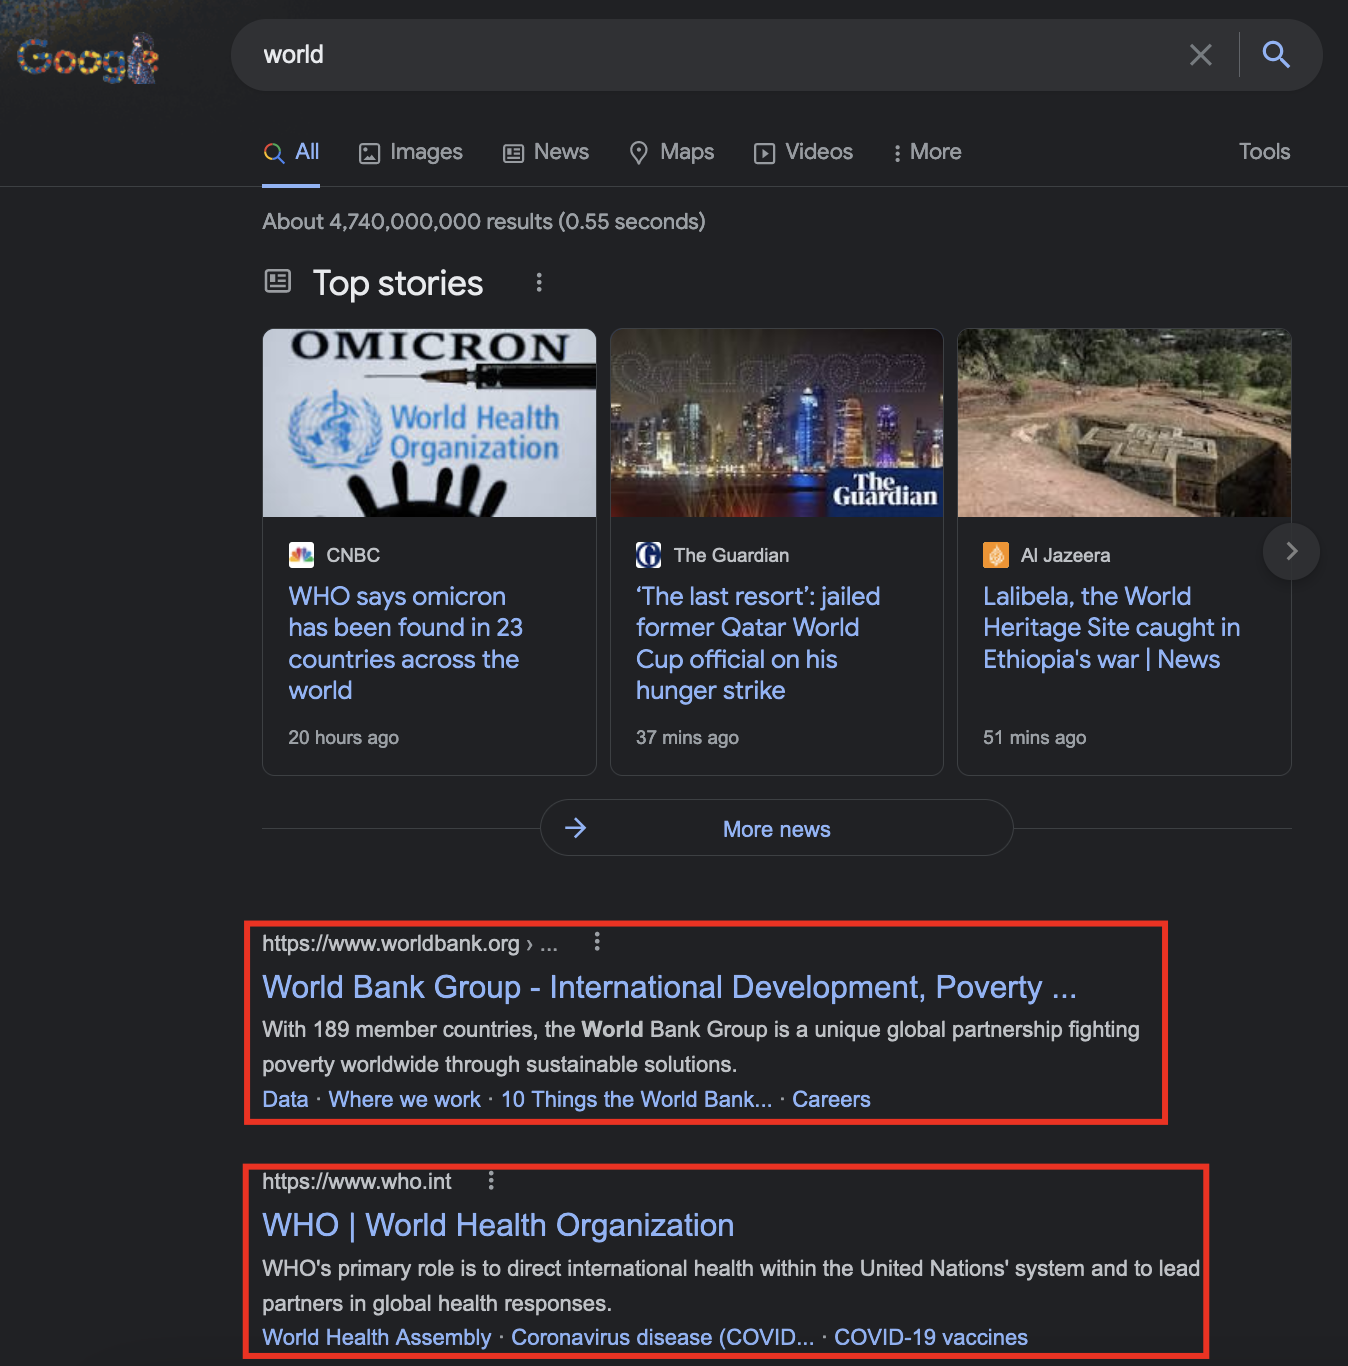Screen dimensions: 1348x1366
Task: Click the https://www.worldbank.org URL text
Action: click(x=390, y=944)
